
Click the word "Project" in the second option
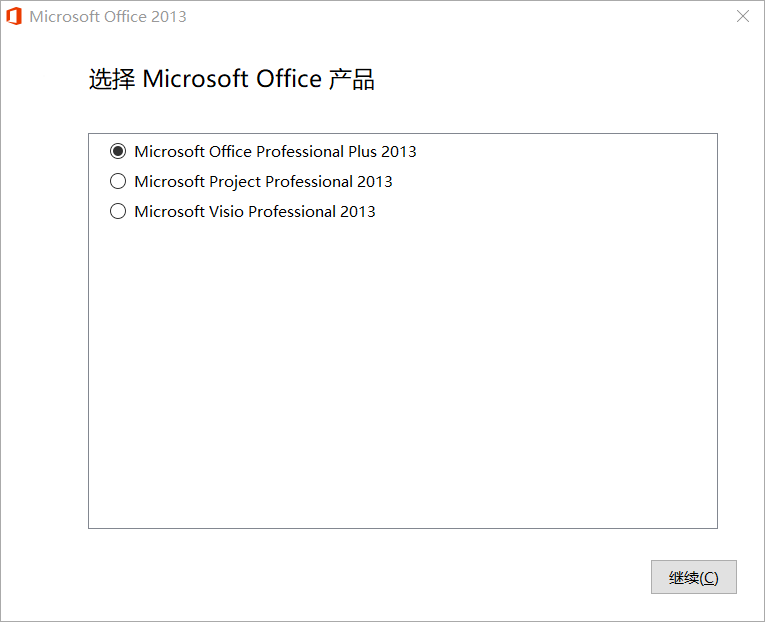pos(235,182)
